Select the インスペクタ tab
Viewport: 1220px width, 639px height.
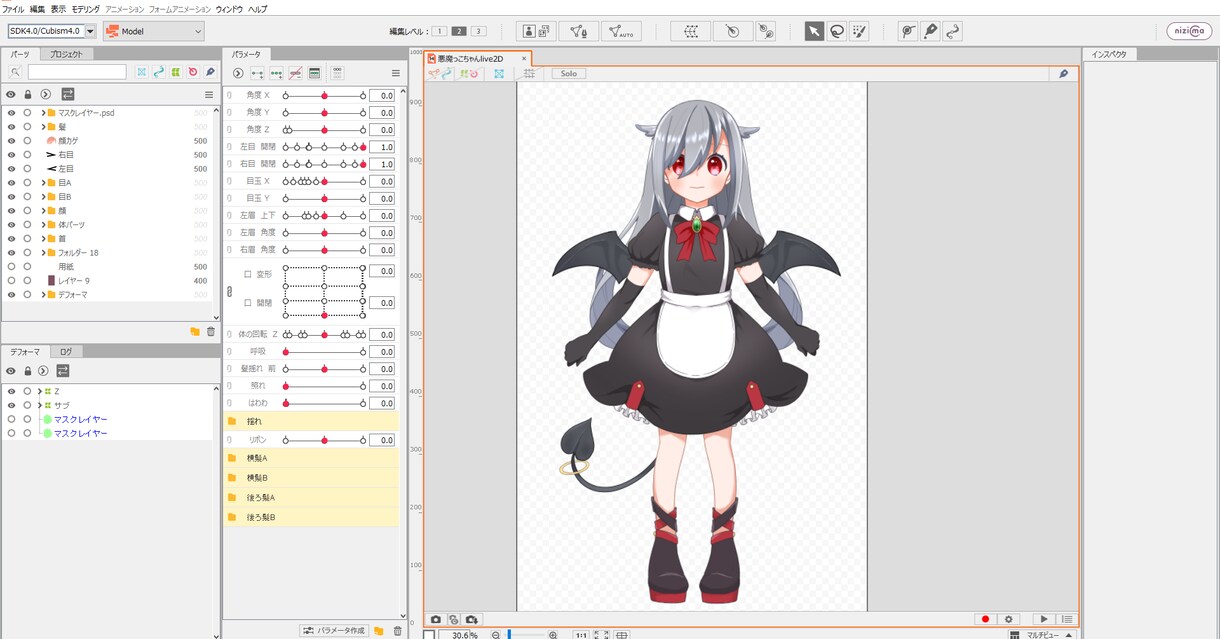1109,54
